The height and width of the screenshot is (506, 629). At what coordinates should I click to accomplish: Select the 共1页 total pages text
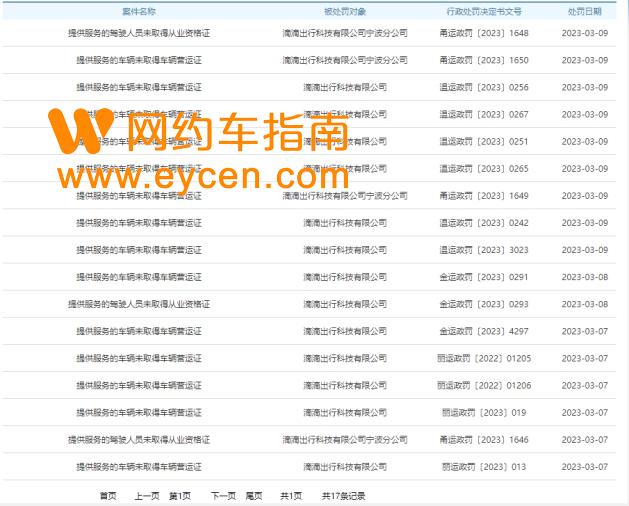pyautogui.click(x=291, y=496)
